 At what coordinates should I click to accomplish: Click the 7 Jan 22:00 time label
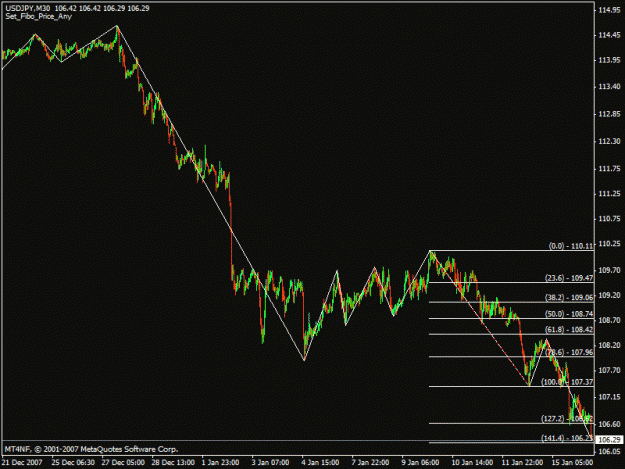tap(370, 463)
